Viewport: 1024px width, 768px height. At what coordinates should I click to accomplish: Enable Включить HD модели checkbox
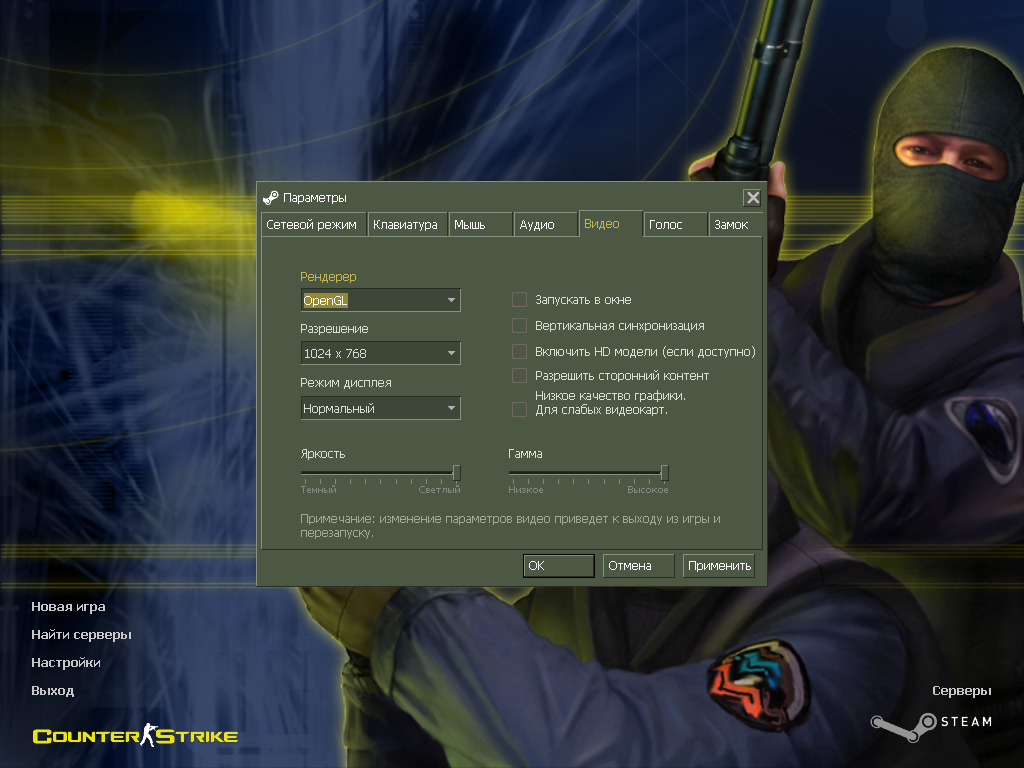[519, 351]
